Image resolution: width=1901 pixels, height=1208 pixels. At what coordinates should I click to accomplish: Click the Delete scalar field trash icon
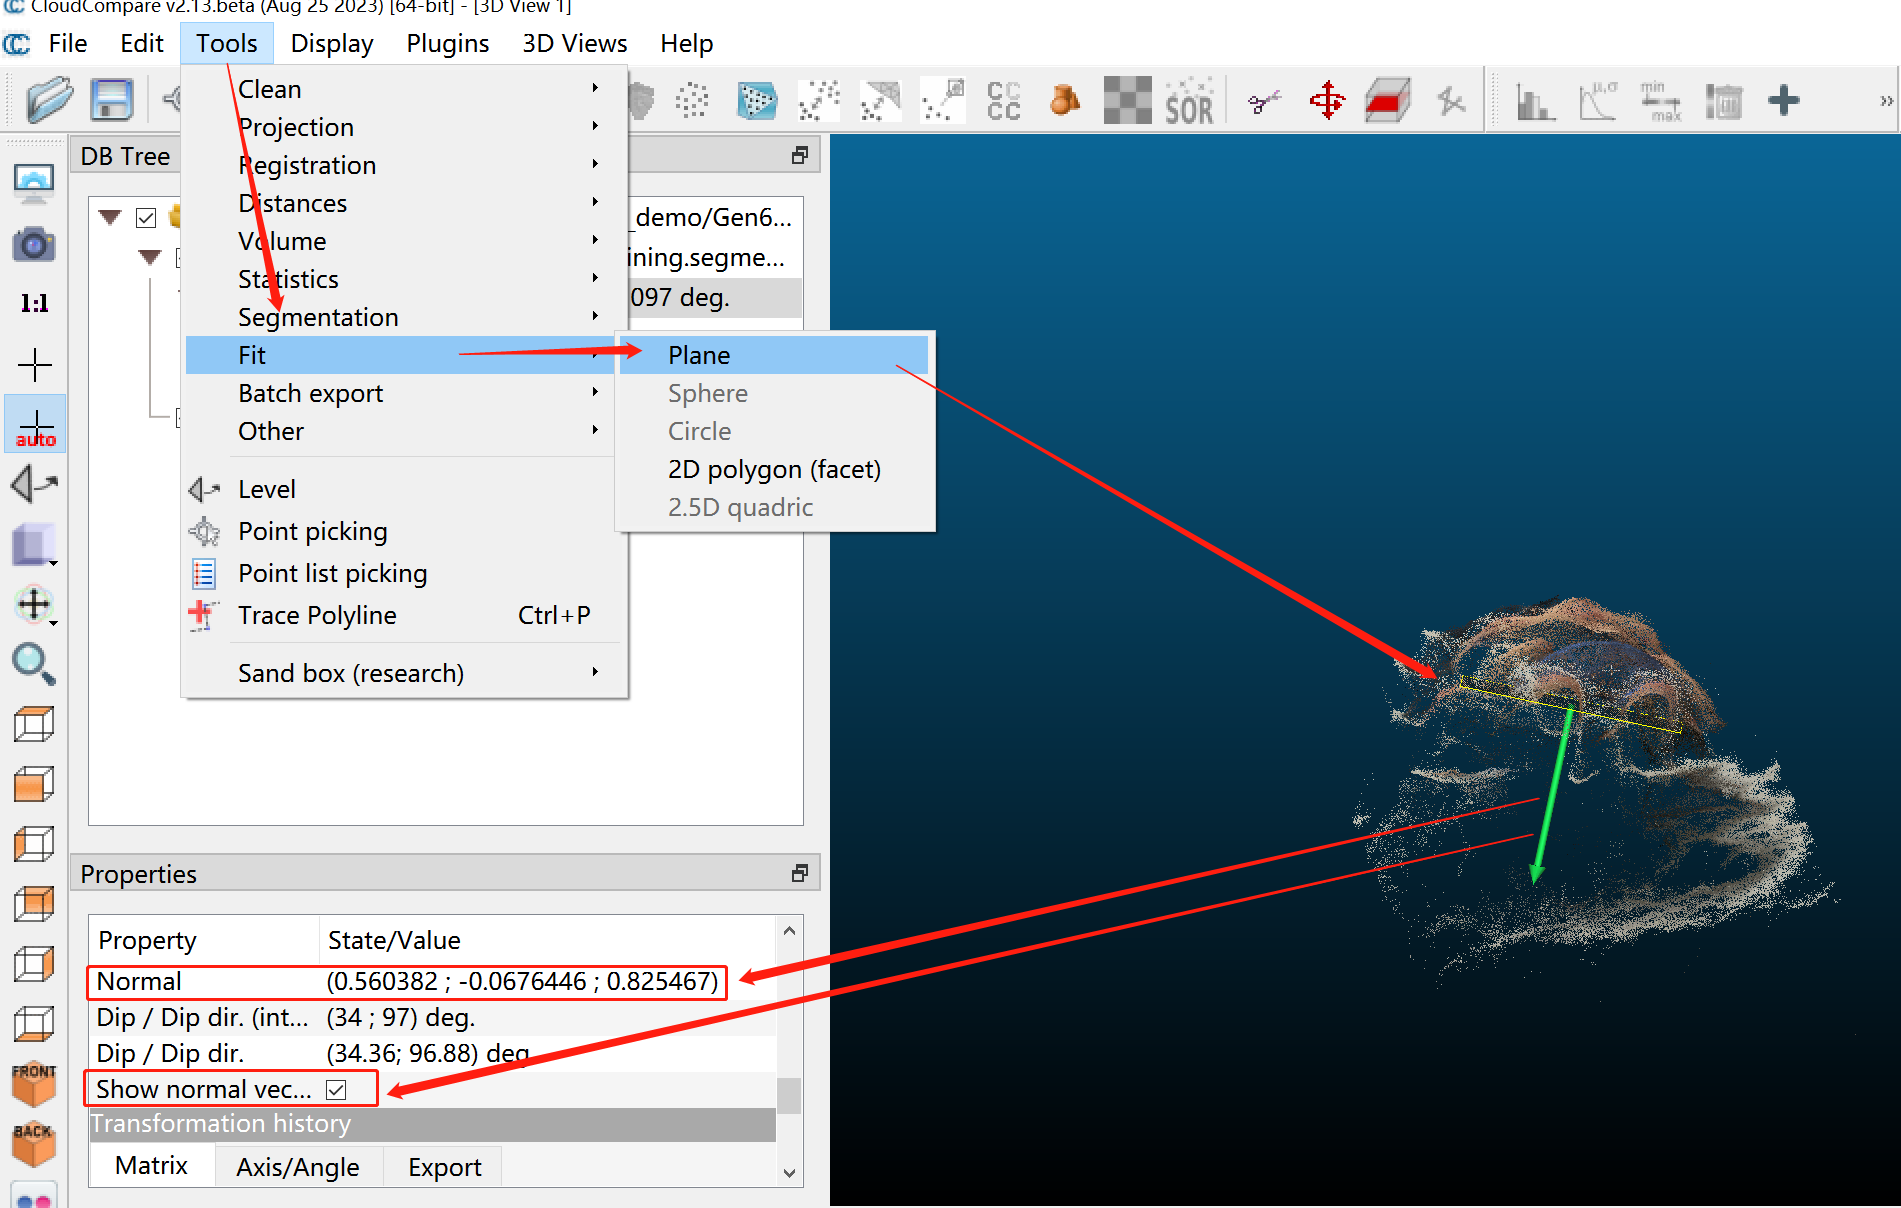tap(1723, 100)
